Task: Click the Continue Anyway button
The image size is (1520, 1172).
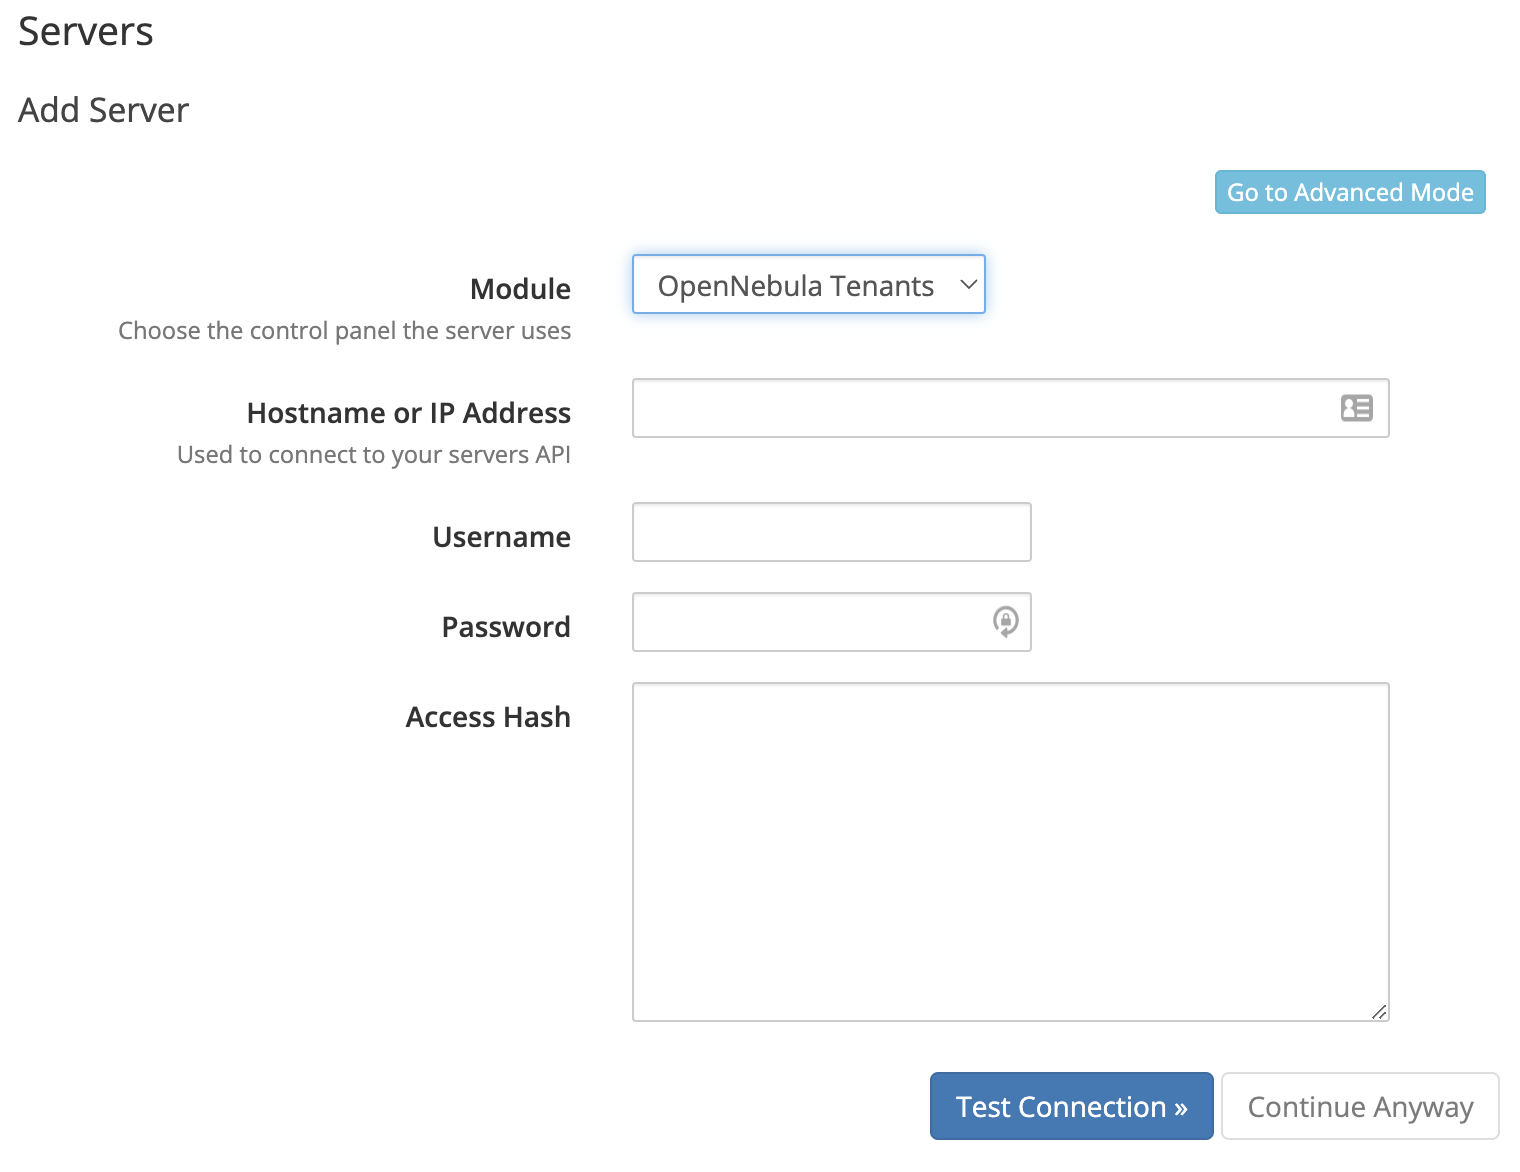Action: [1359, 1106]
